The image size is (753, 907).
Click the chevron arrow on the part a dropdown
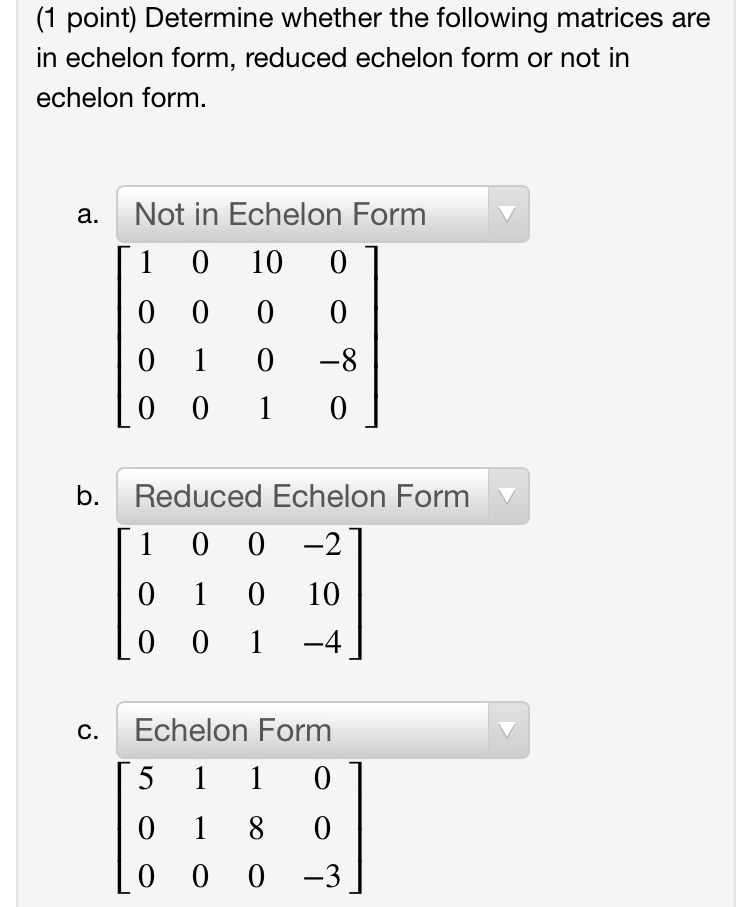507,213
